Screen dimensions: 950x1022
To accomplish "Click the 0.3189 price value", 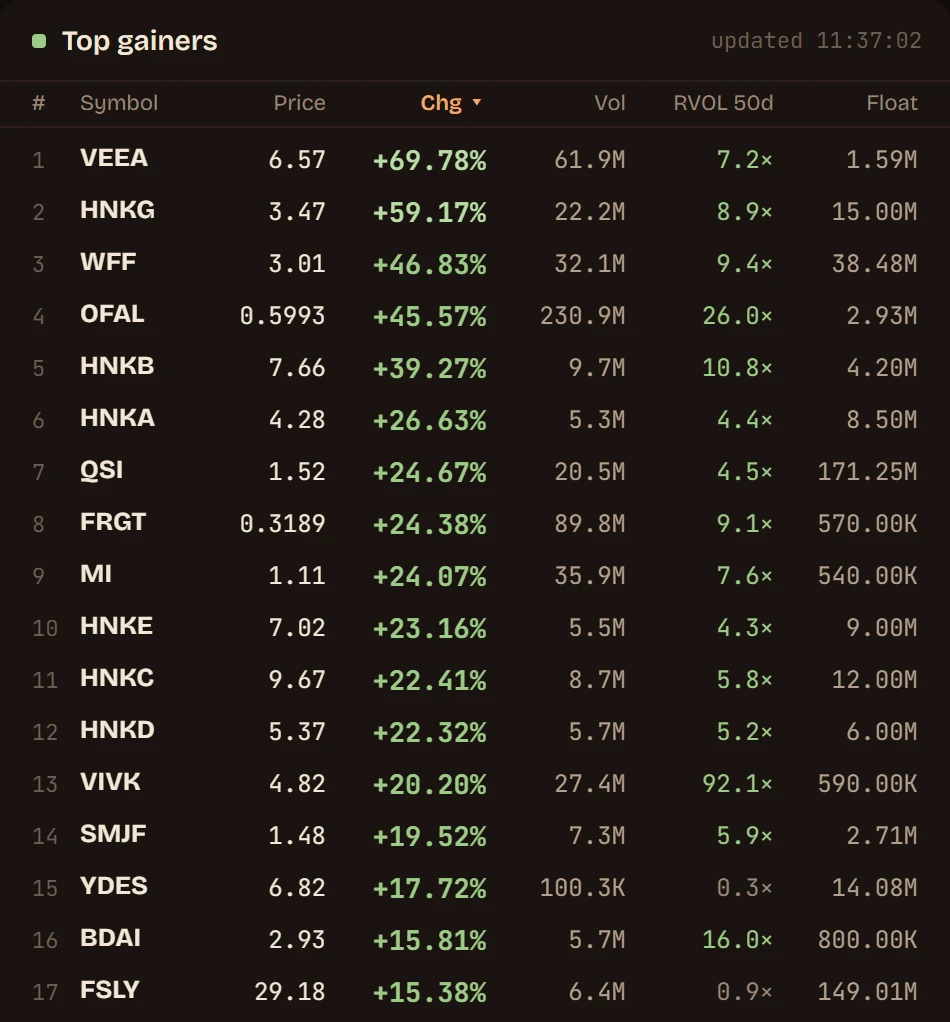I will click(282, 524).
